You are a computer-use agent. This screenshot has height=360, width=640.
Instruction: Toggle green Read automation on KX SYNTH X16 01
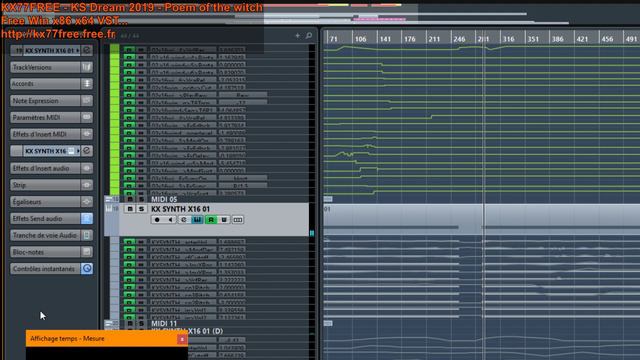[211, 220]
